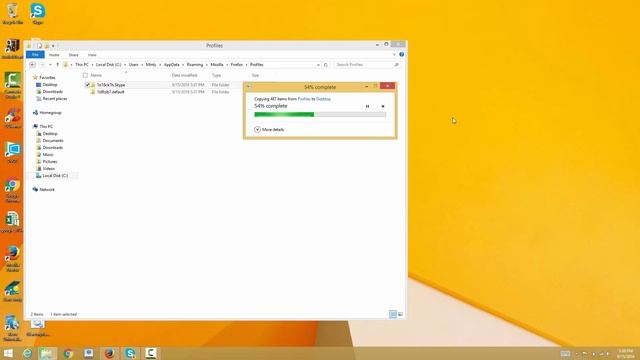The height and width of the screenshot is (360, 640).
Task: Sort by the Name column header
Action: 96,76
